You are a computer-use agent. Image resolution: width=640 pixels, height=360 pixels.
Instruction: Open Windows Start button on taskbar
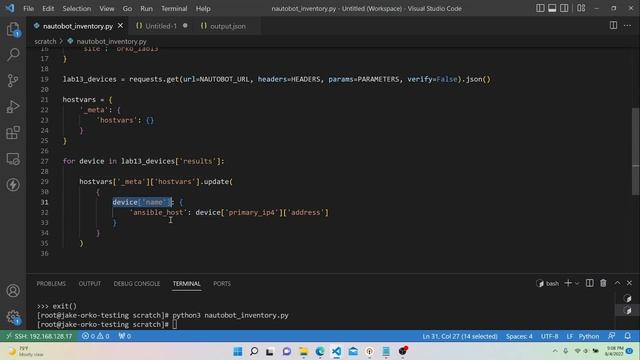(238, 351)
